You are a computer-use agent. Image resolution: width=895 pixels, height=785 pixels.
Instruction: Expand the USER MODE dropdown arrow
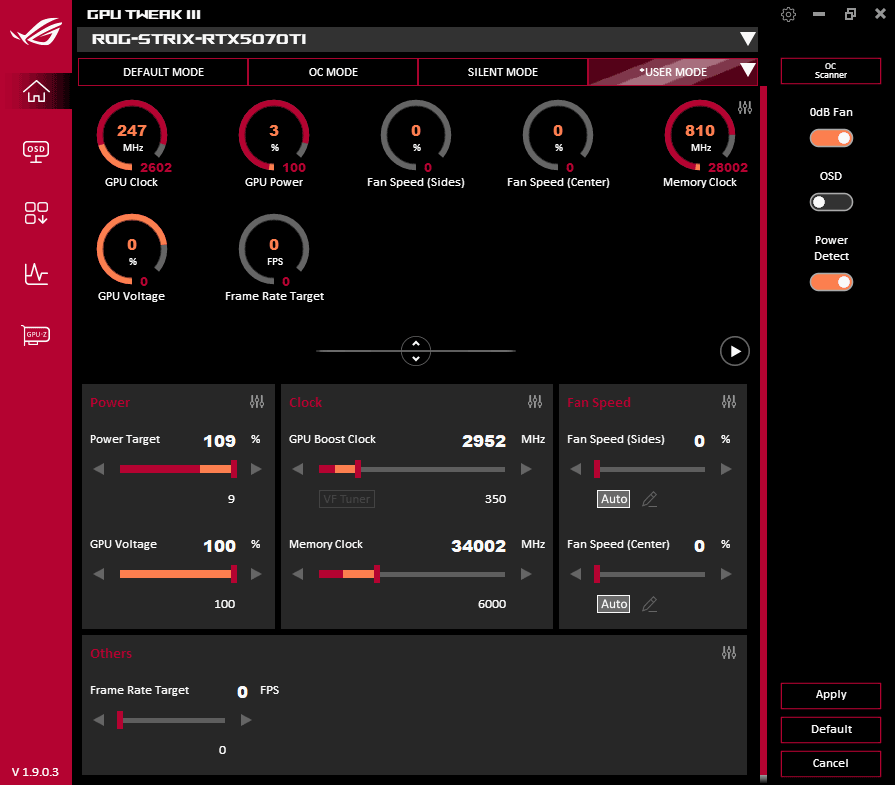[748, 71]
